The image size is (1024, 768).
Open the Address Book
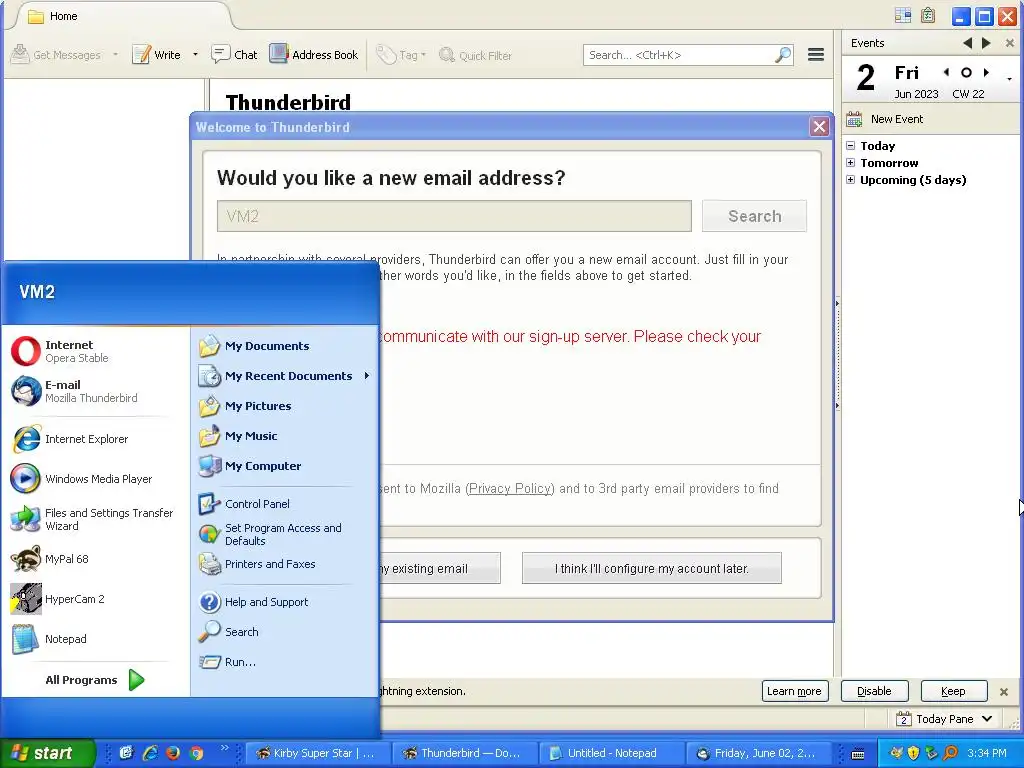point(313,55)
